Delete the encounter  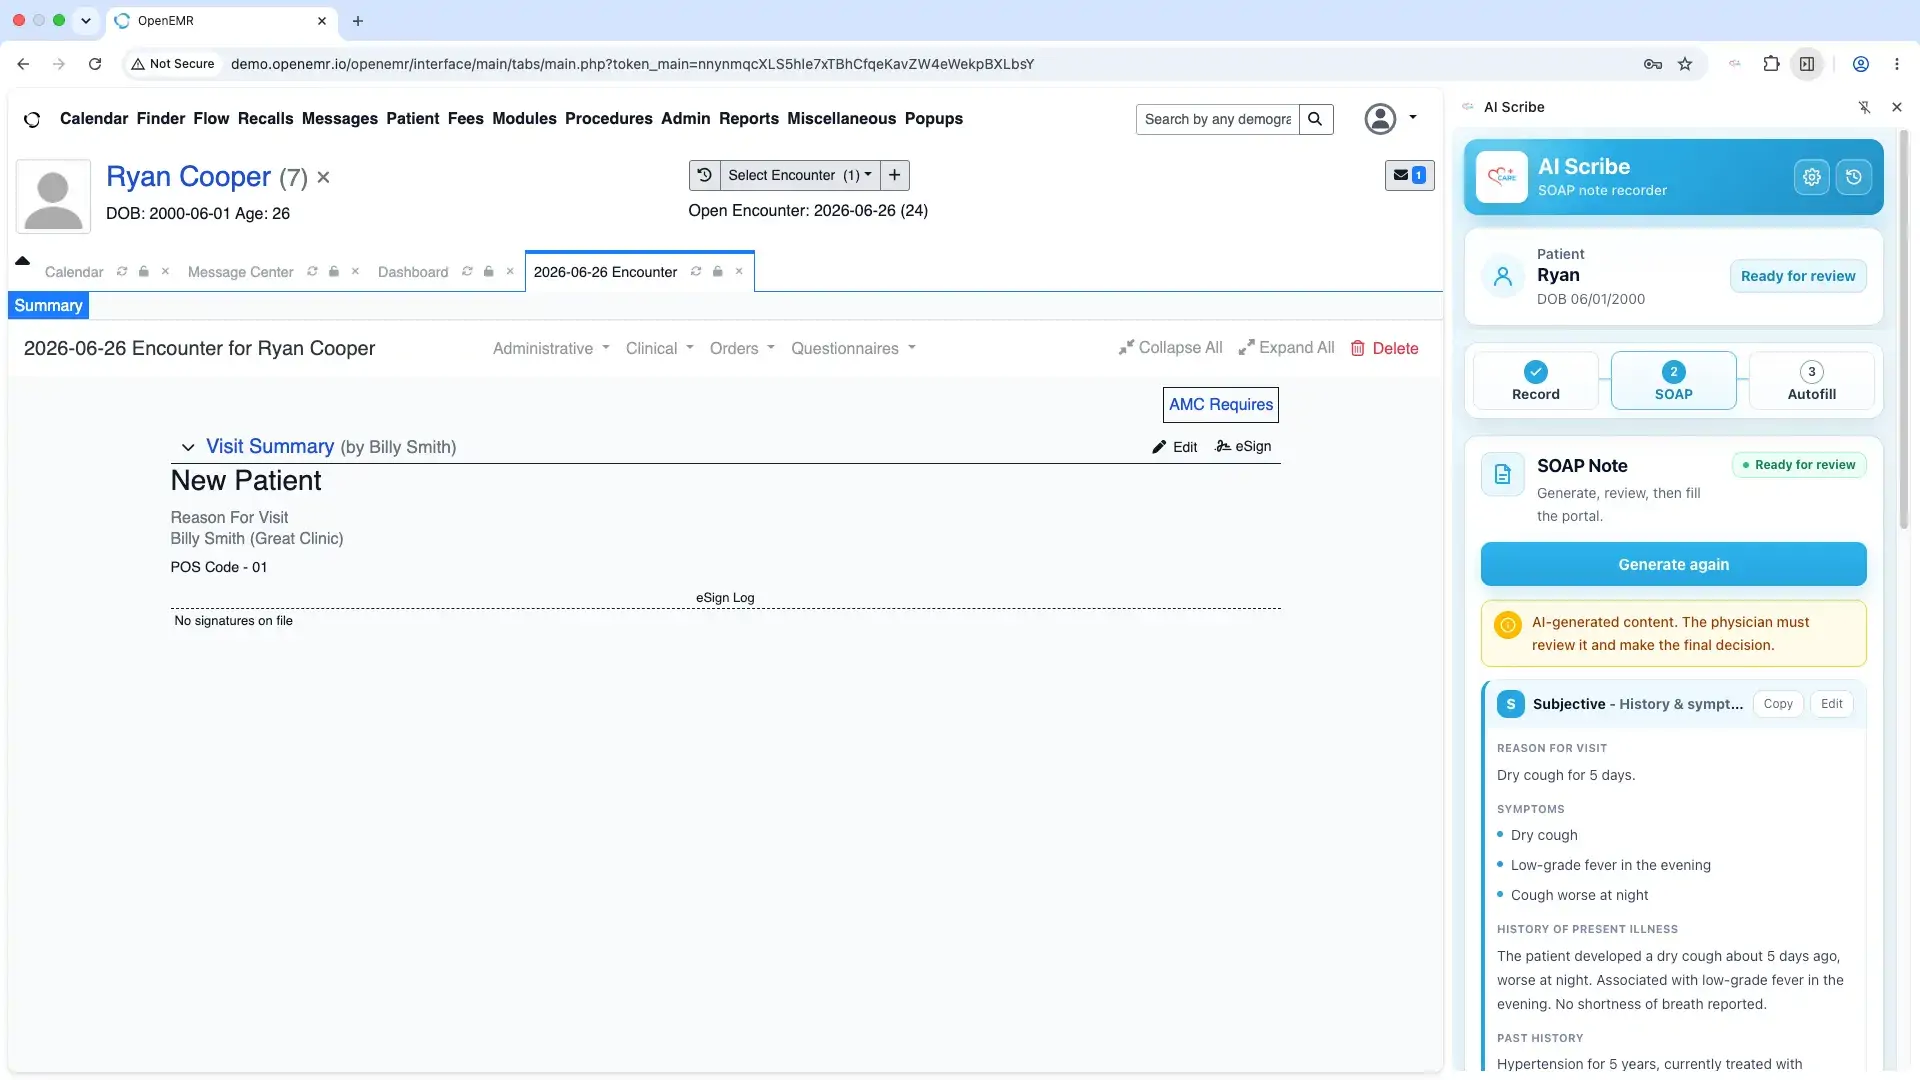pyautogui.click(x=1384, y=348)
